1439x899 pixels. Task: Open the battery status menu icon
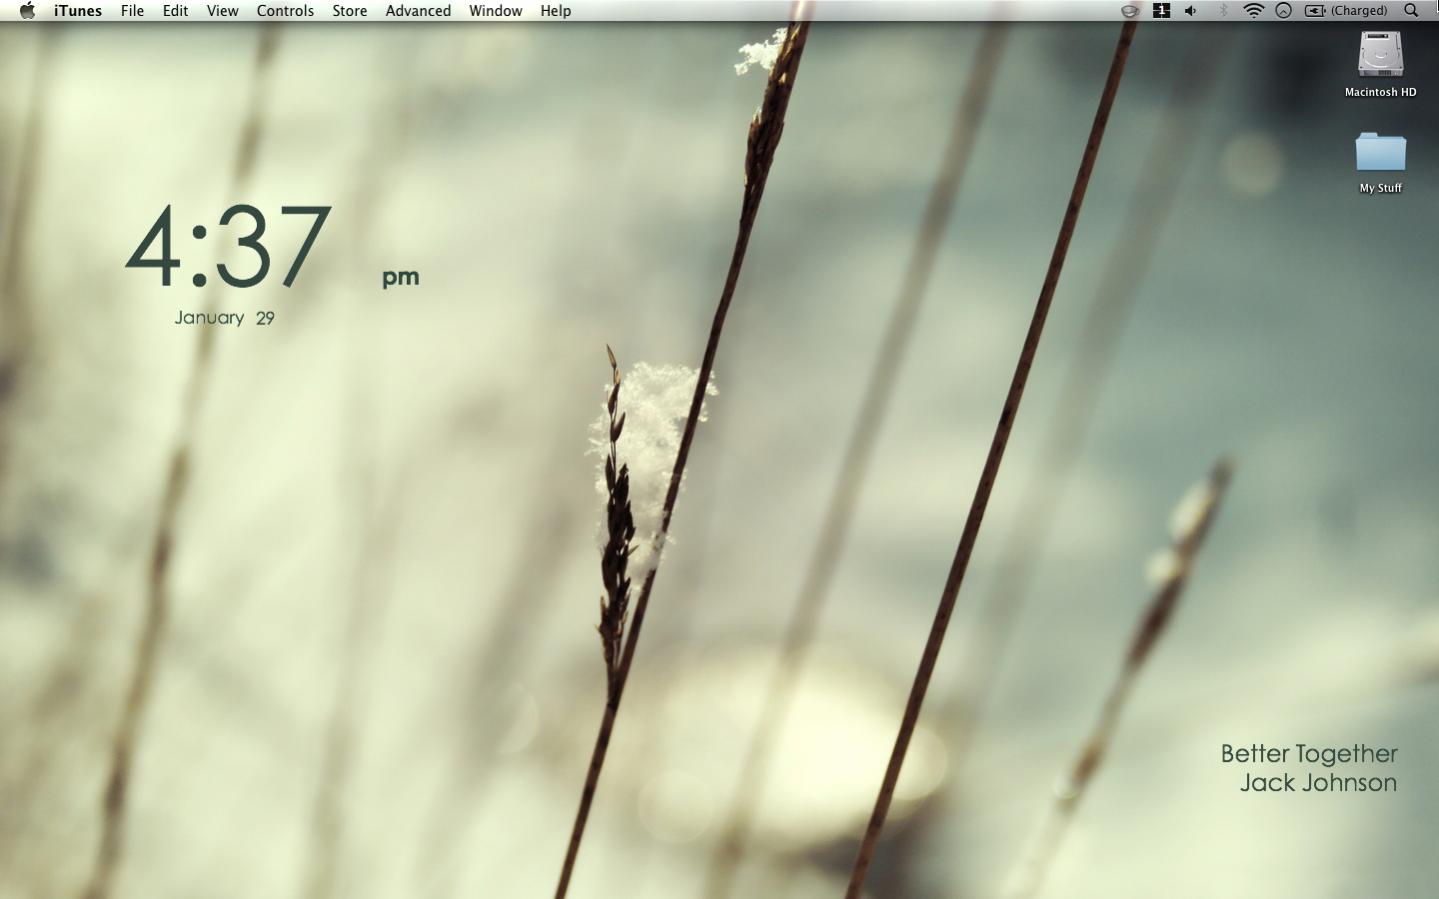click(x=1315, y=11)
